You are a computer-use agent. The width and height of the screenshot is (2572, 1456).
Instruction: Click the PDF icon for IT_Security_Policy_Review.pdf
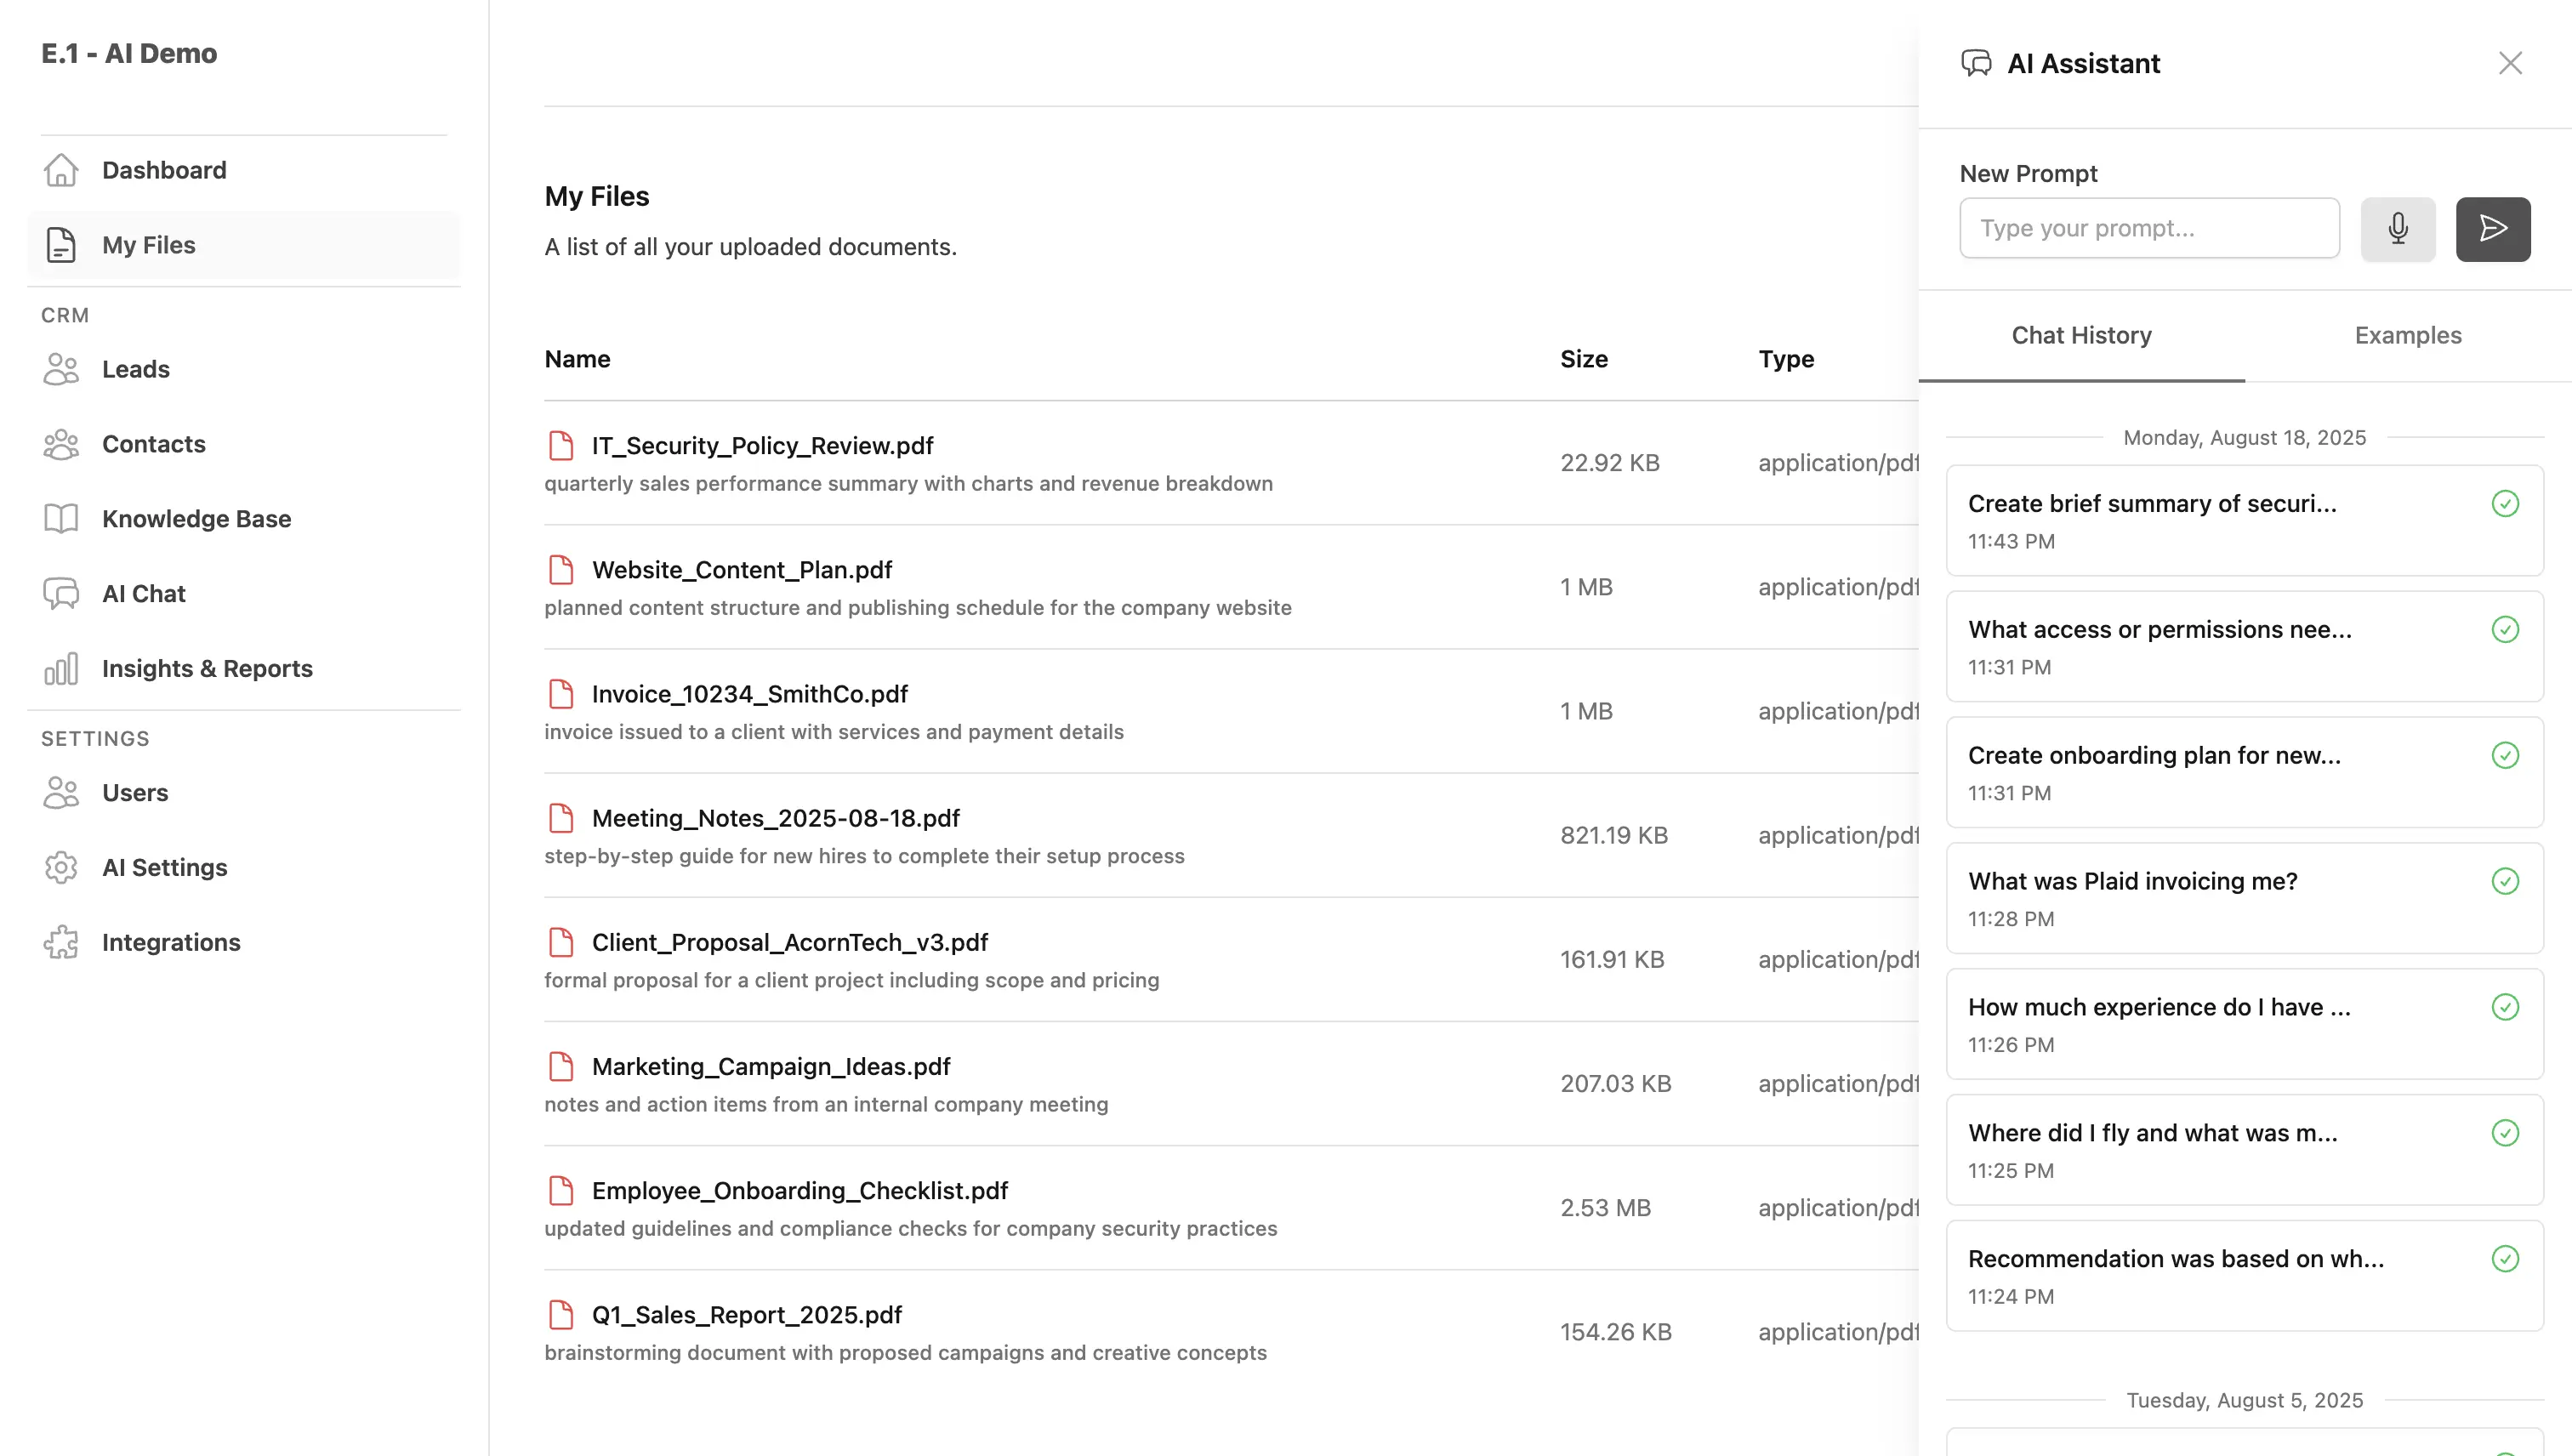[561, 446]
